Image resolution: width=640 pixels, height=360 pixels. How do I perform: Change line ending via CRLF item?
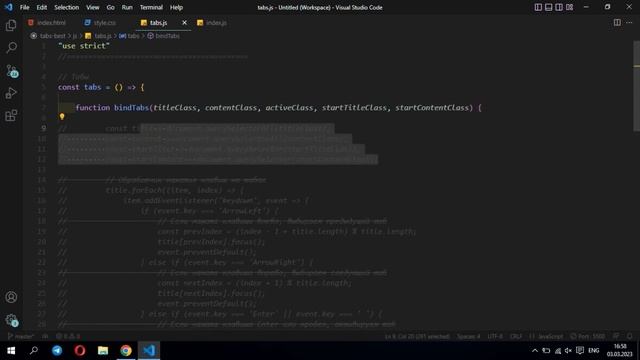(x=516, y=336)
